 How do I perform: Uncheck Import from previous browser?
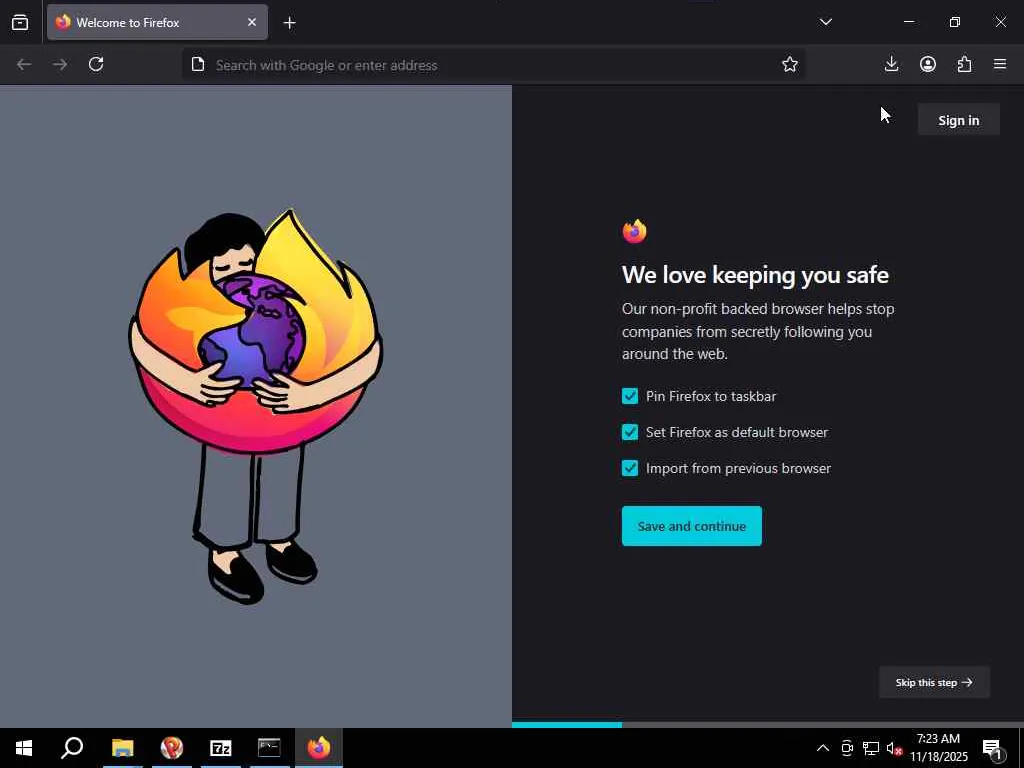pyautogui.click(x=630, y=468)
